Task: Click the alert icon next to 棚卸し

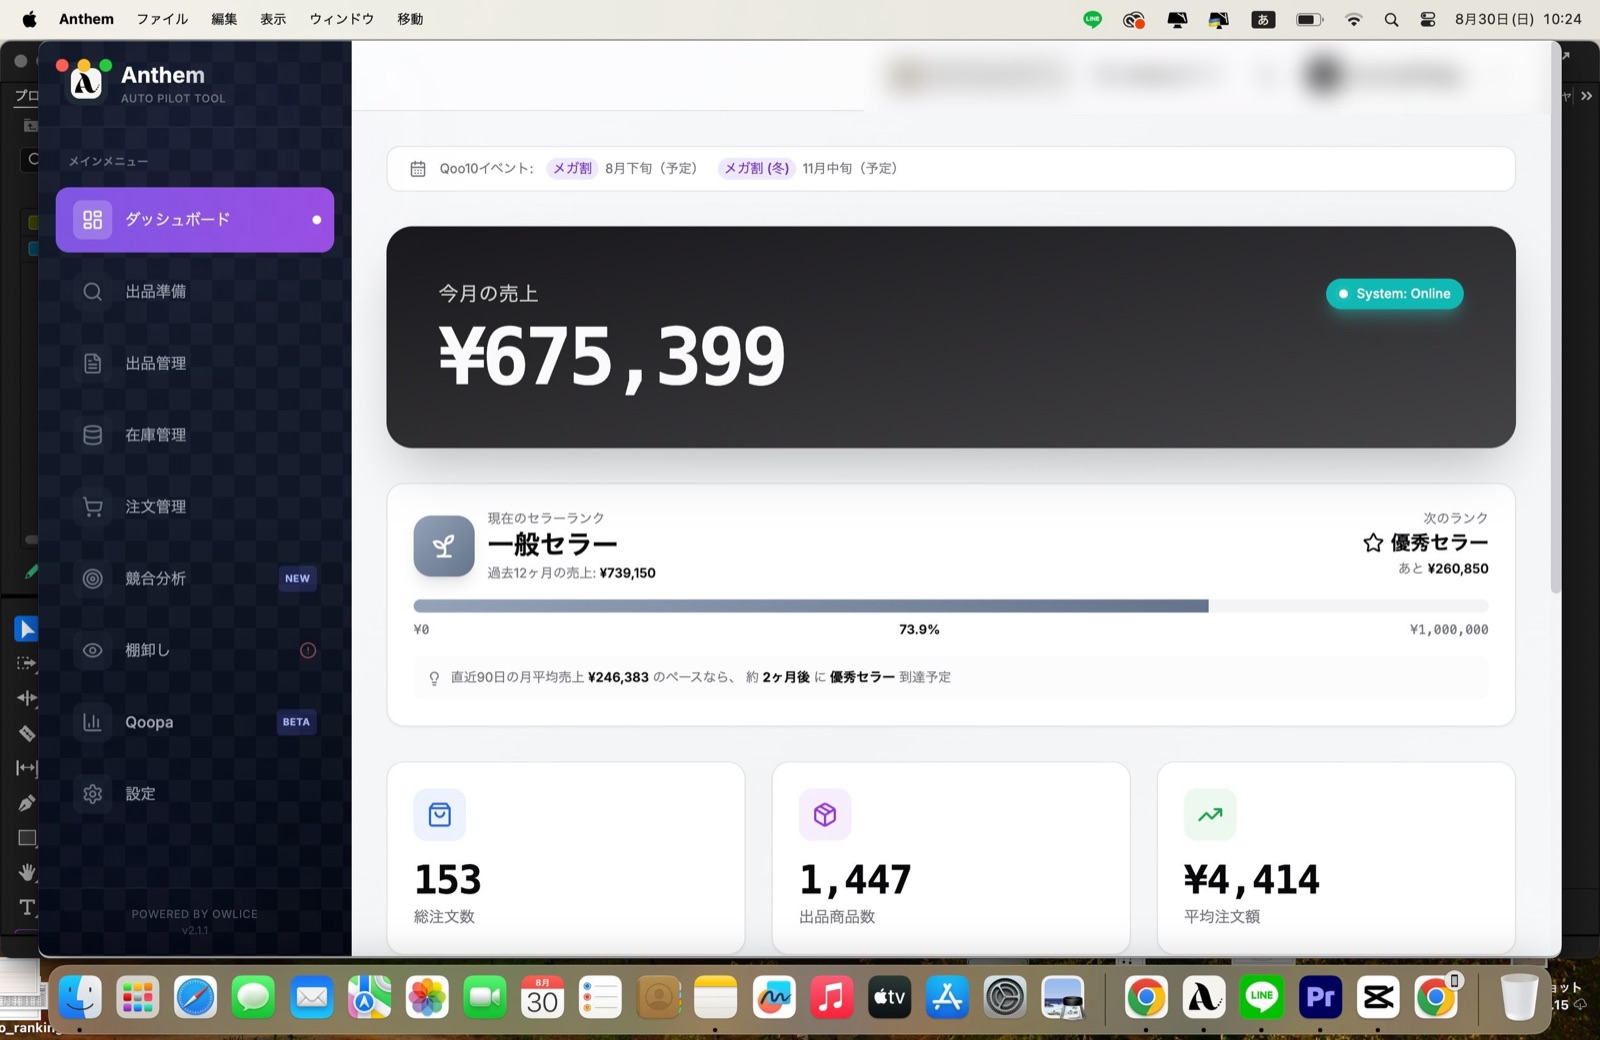Action: pyautogui.click(x=308, y=650)
